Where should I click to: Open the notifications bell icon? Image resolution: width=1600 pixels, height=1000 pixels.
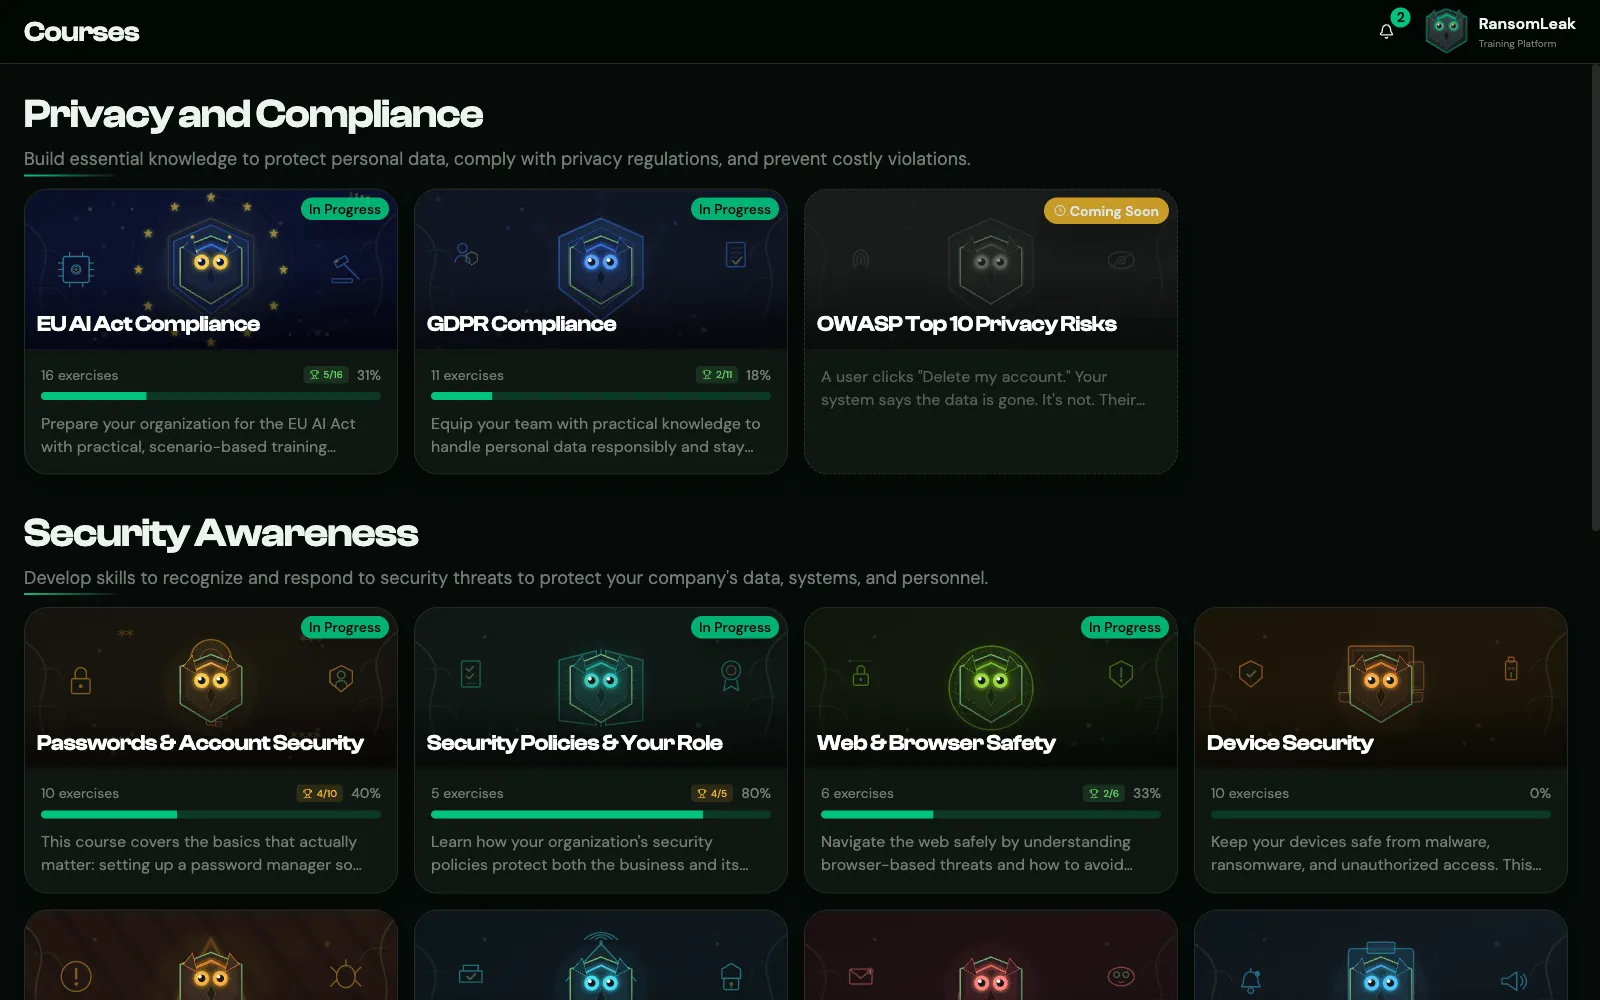click(1386, 31)
